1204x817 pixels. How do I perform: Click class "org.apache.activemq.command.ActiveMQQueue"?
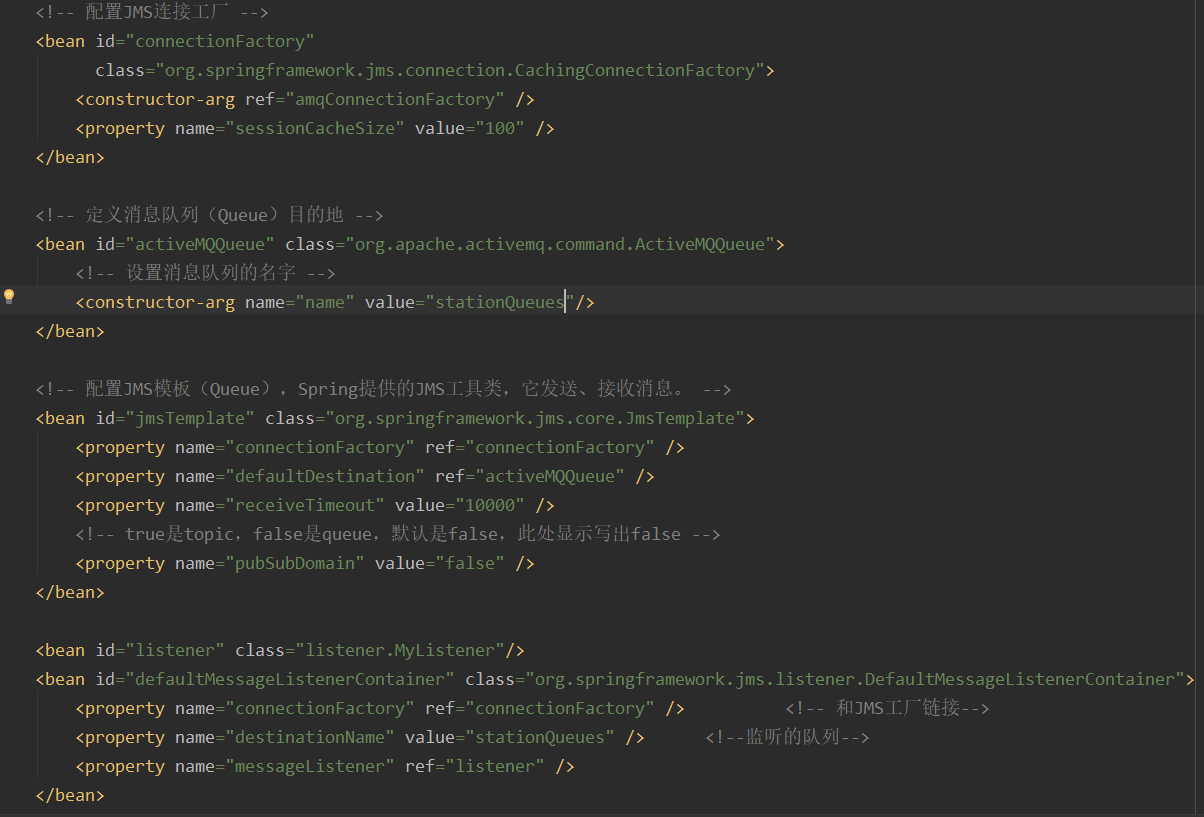tap(560, 245)
